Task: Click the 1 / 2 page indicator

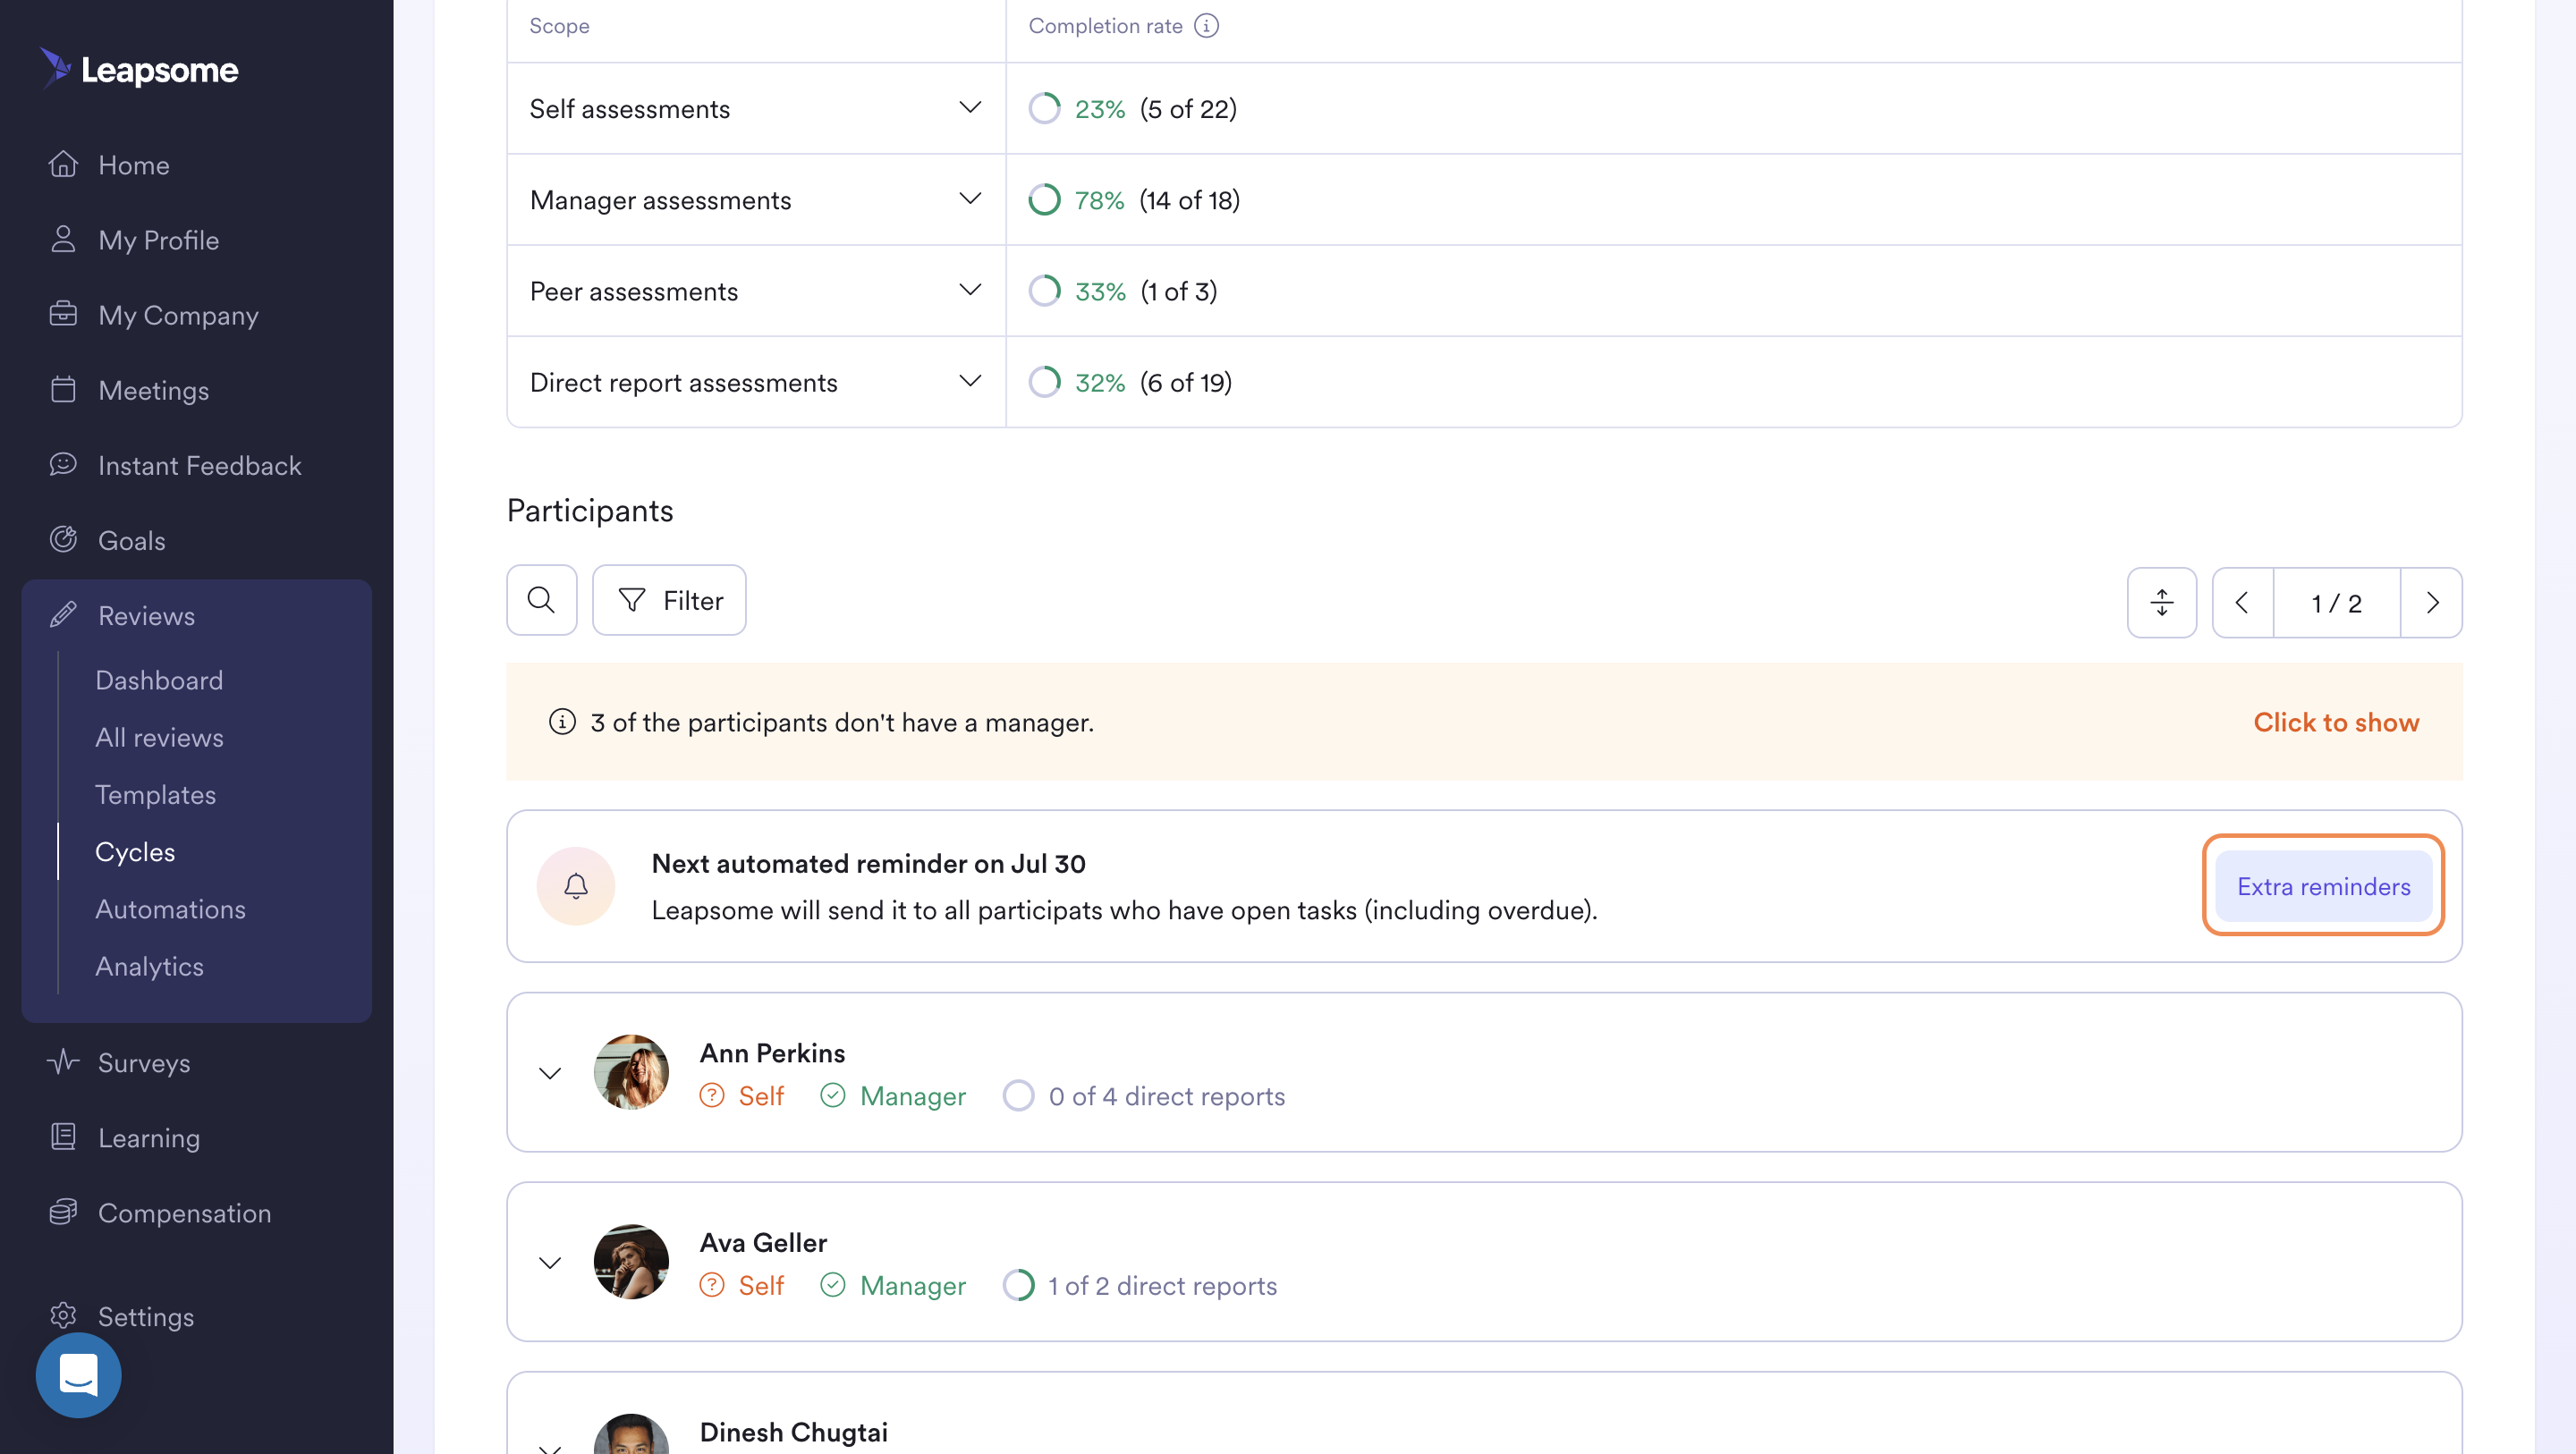Action: pyautogui.click(x=2336, y=602)
